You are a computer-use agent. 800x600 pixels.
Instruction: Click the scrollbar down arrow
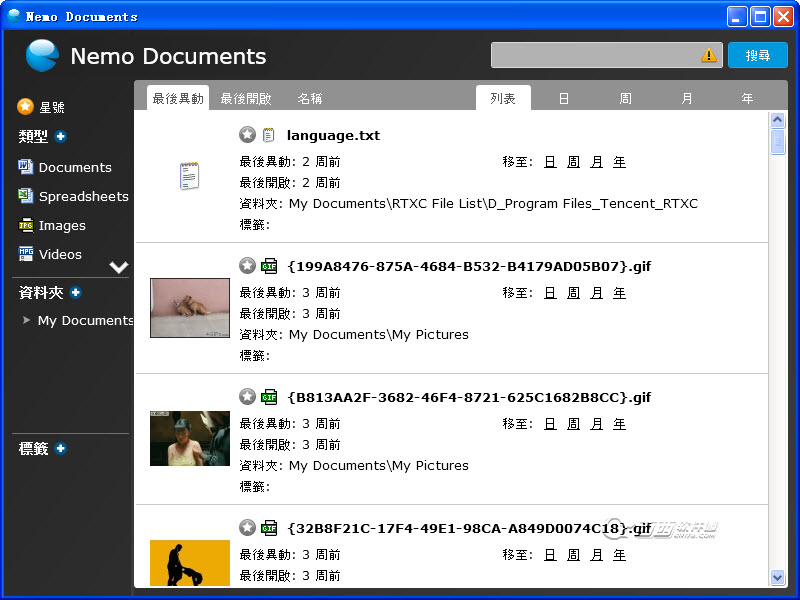pos(778,578)
